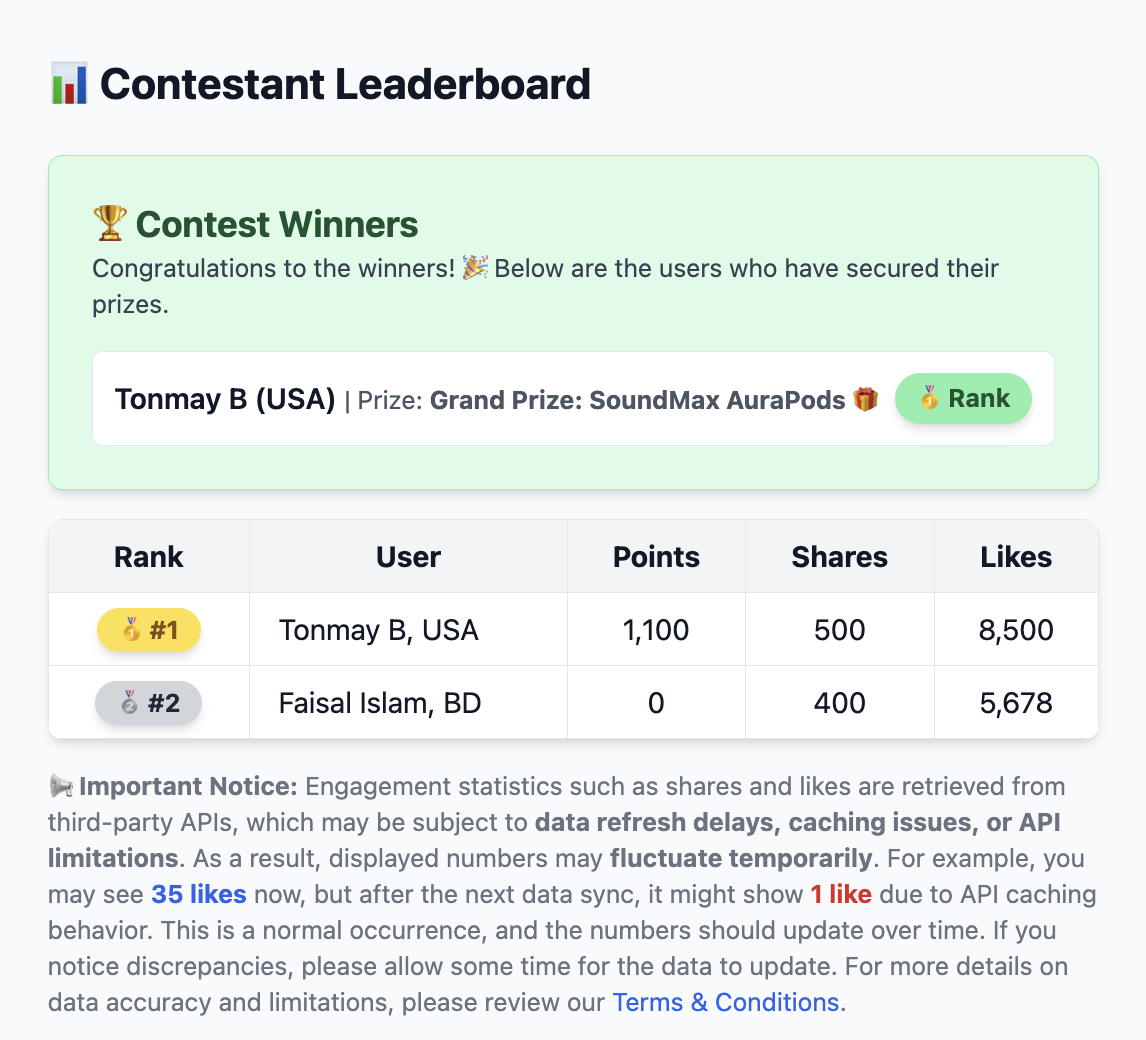This screenshot has width=1146, height=1040.
Task: Click the gray #2 rank badge
Action: tap(149, 703)
